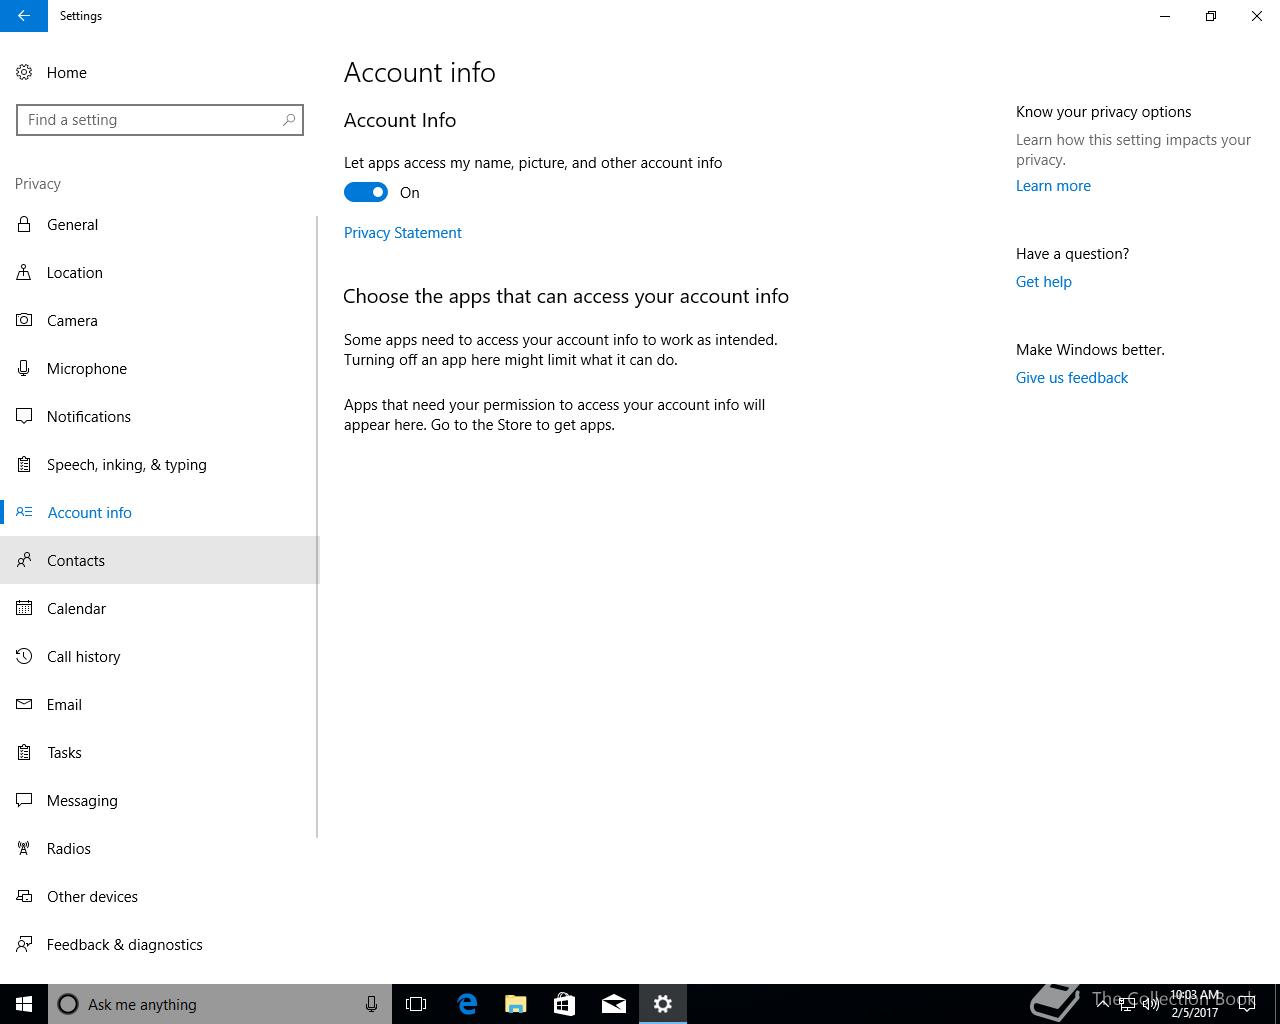Click Cortana's Ask me anything box

(220, 1004)
